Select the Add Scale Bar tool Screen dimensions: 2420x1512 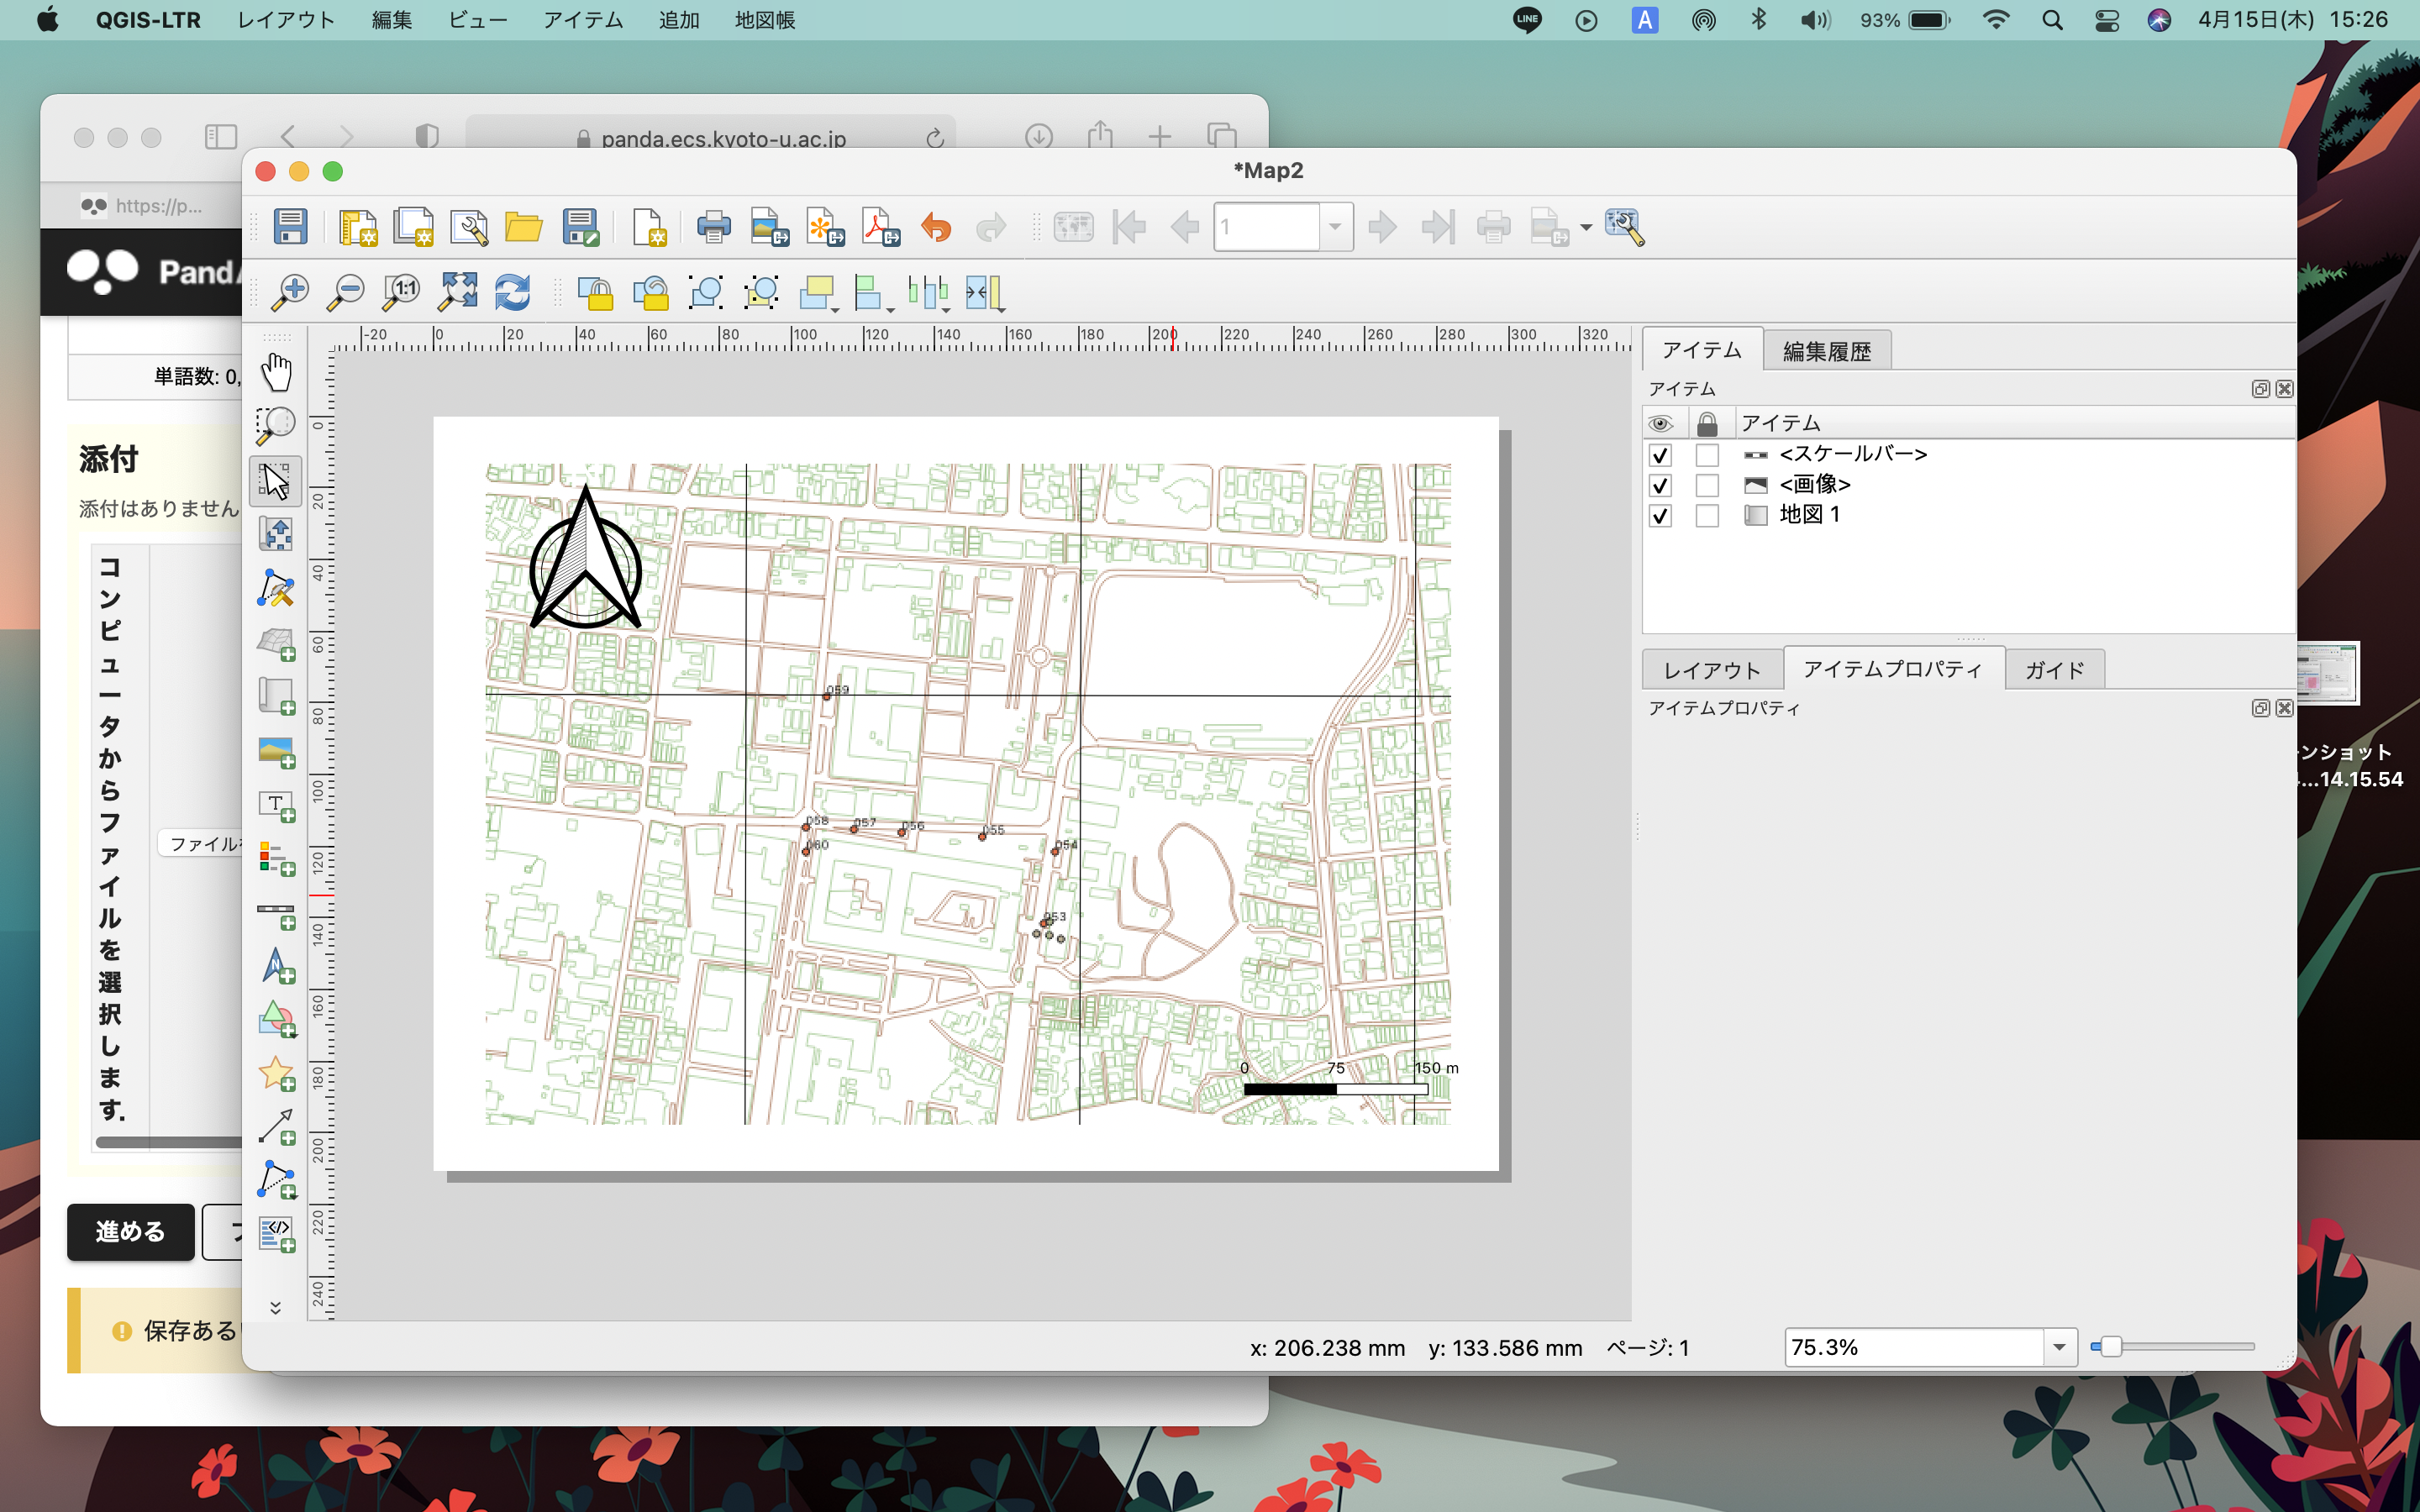[x=276, y=913]
